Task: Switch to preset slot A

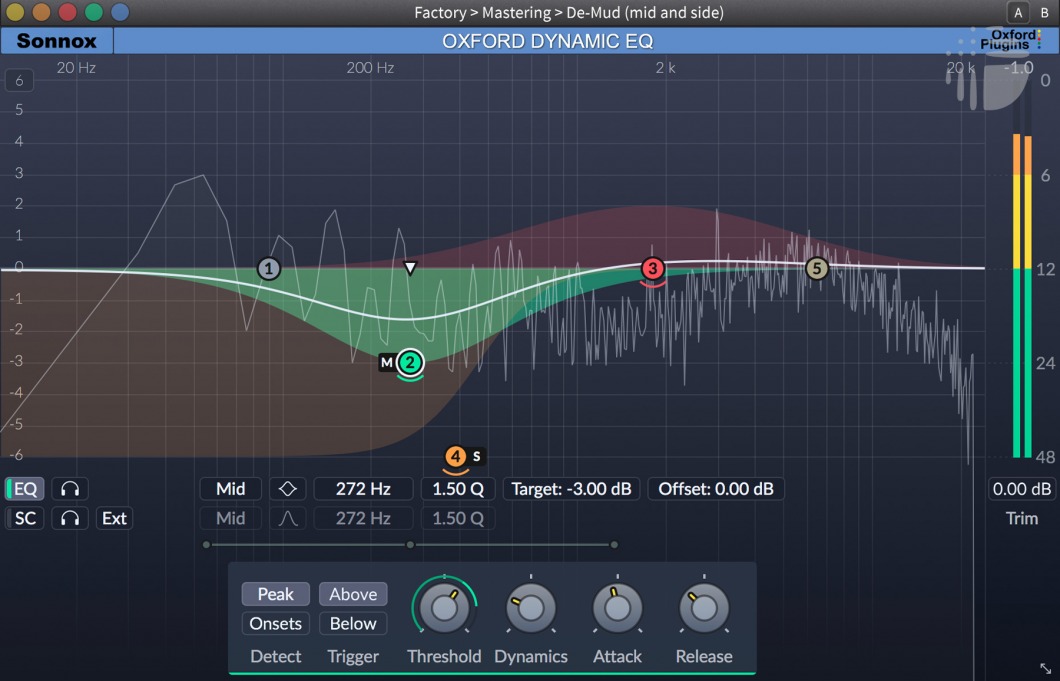Action: [1018, 12]
